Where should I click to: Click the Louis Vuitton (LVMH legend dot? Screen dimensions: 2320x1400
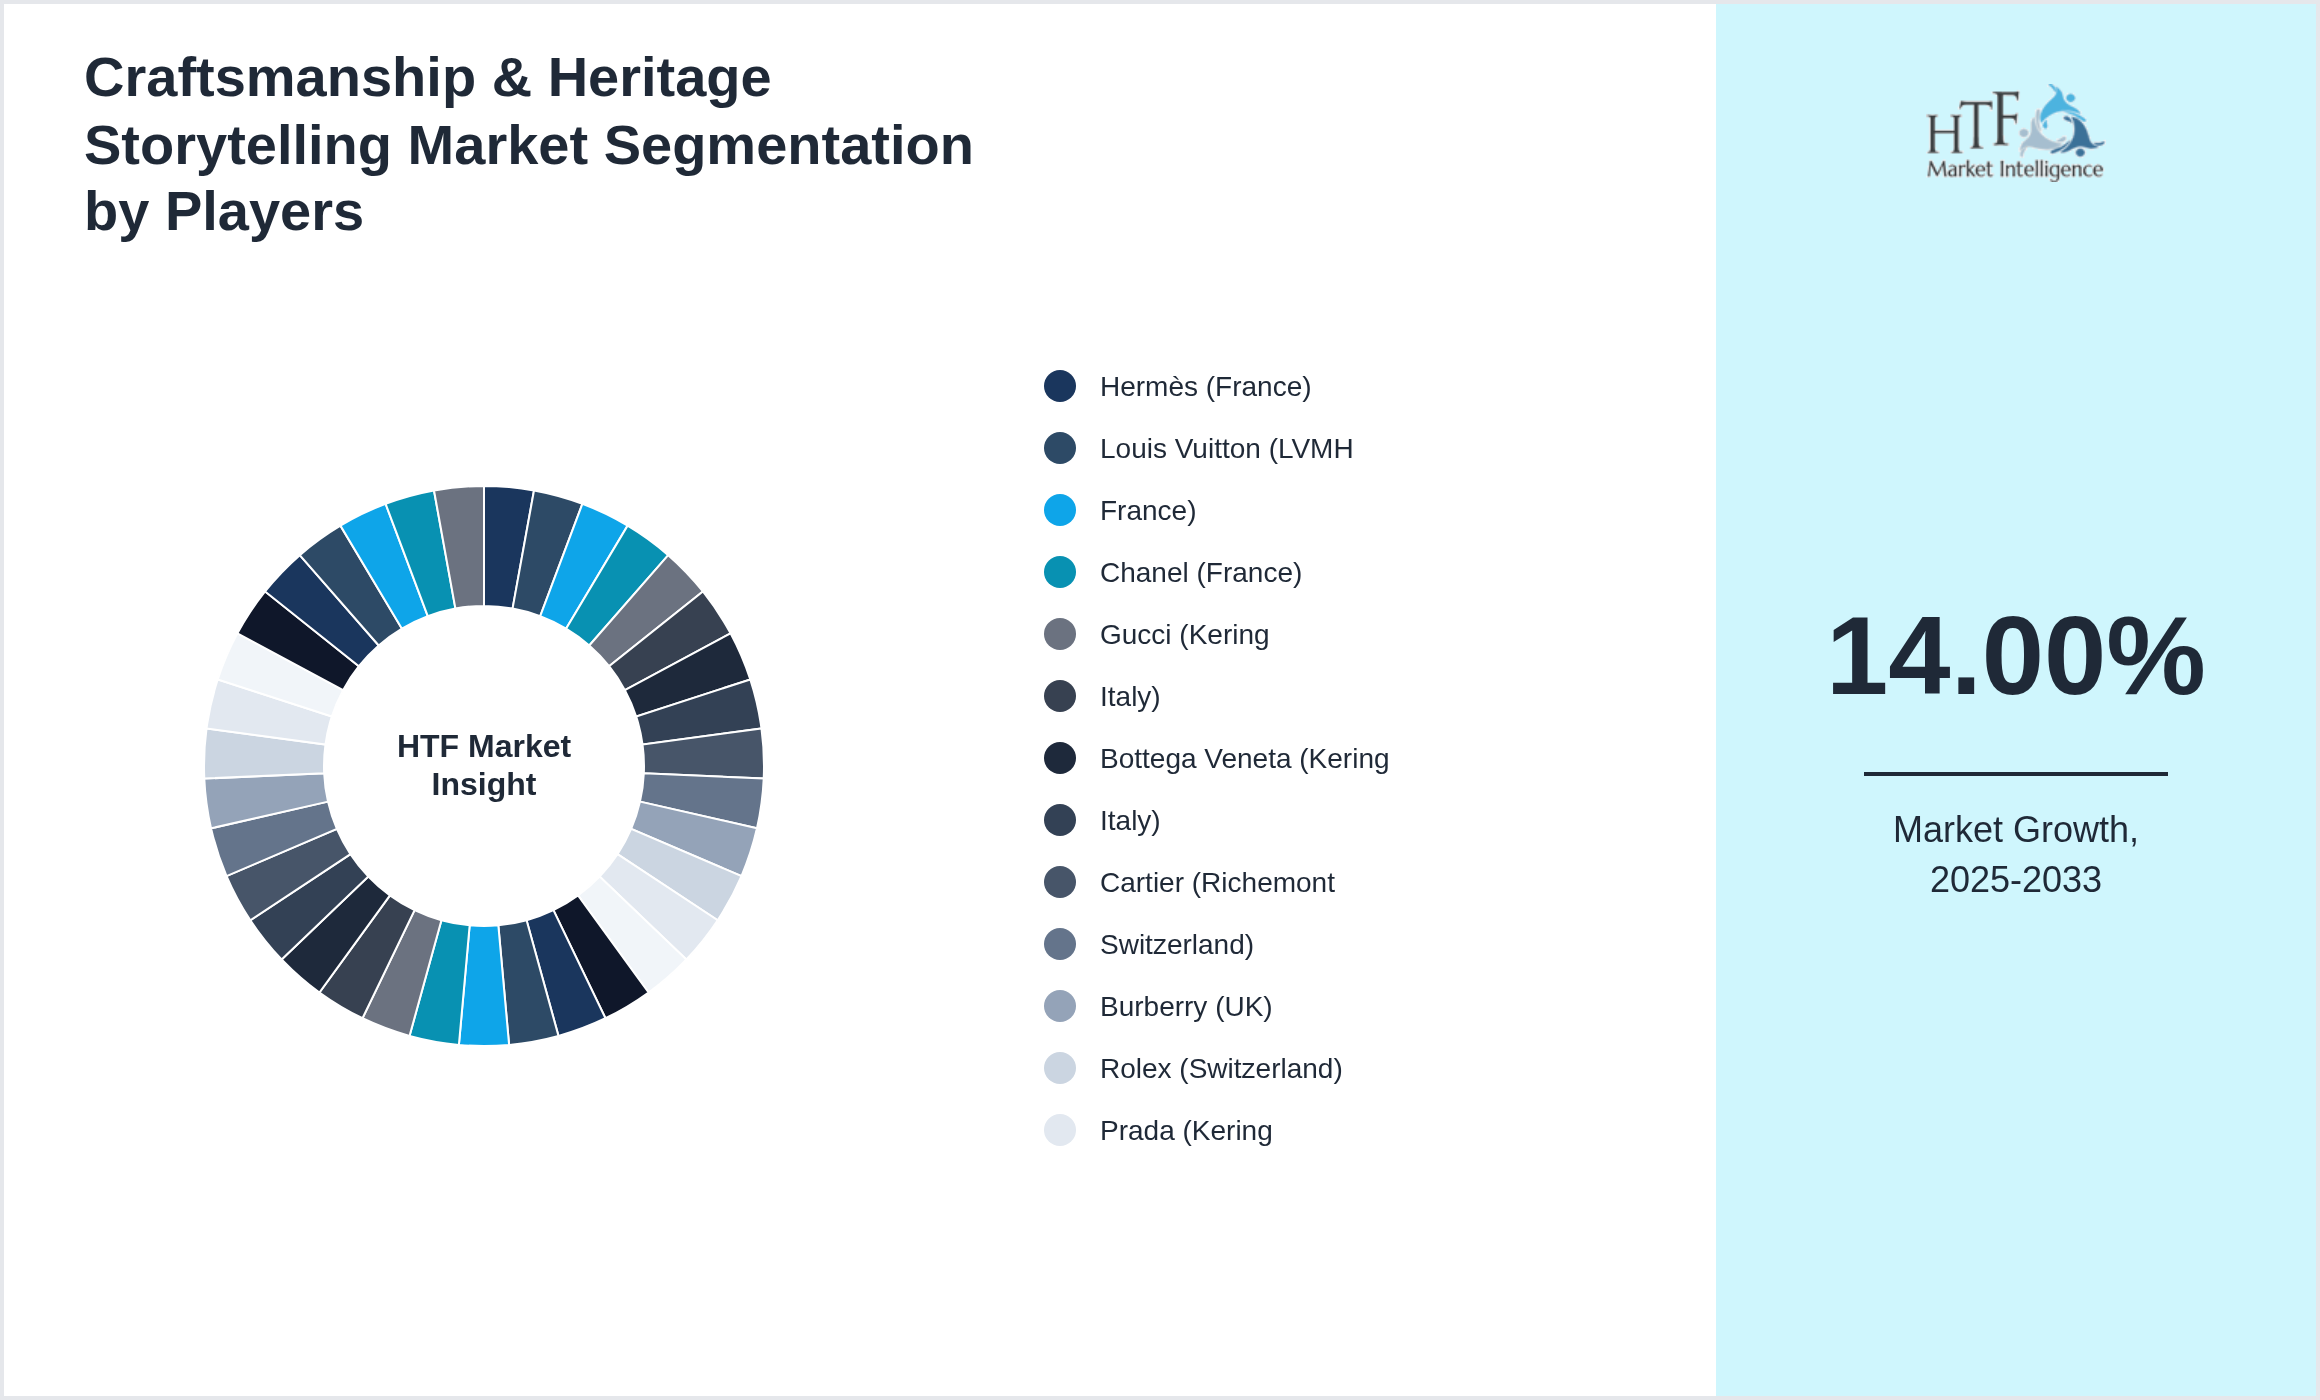point(1060,448)
